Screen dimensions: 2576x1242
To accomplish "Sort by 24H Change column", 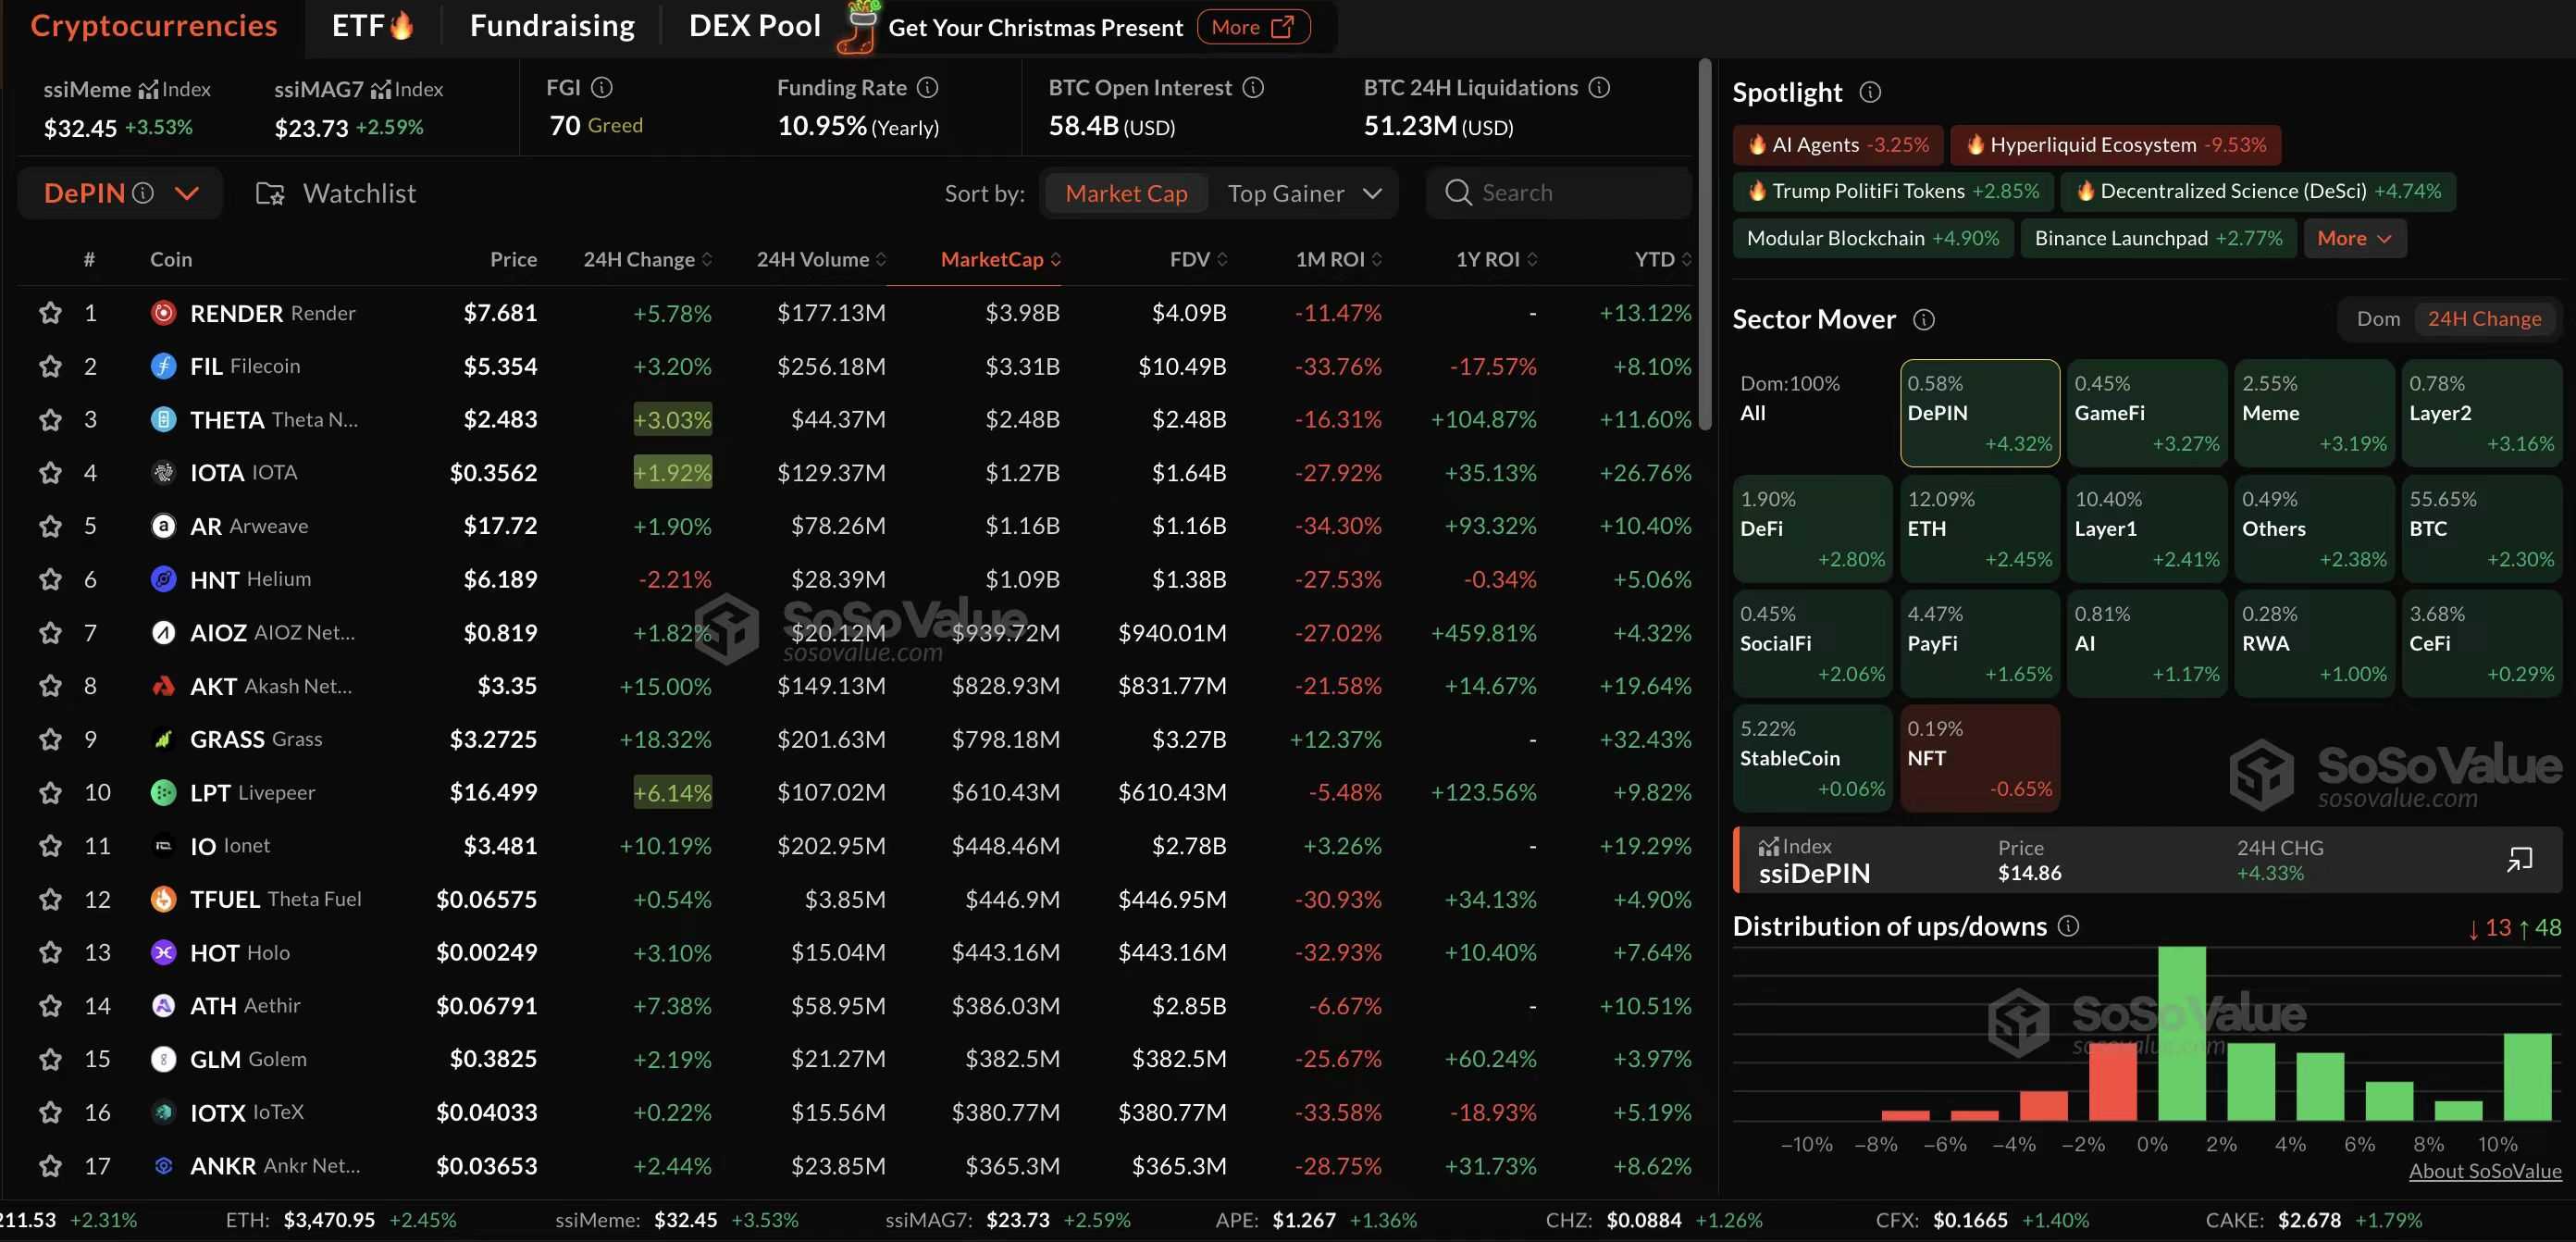I will coord(647,259).
